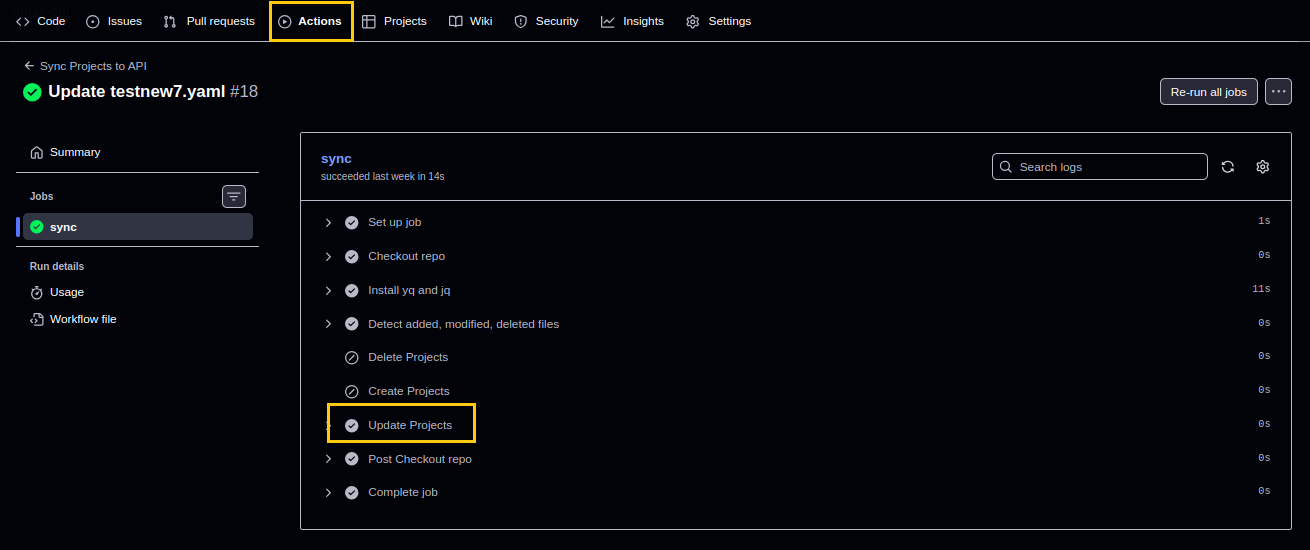The height and width of the screenshot is (550, 1310).
Task: Open the three-dot run options menu
Action: tap(1278, 91)
